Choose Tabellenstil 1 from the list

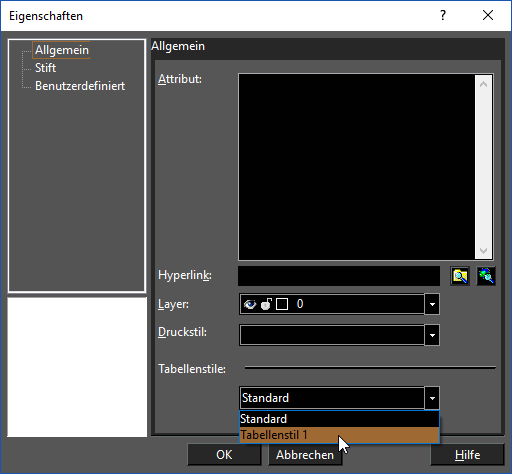(339, 435)
